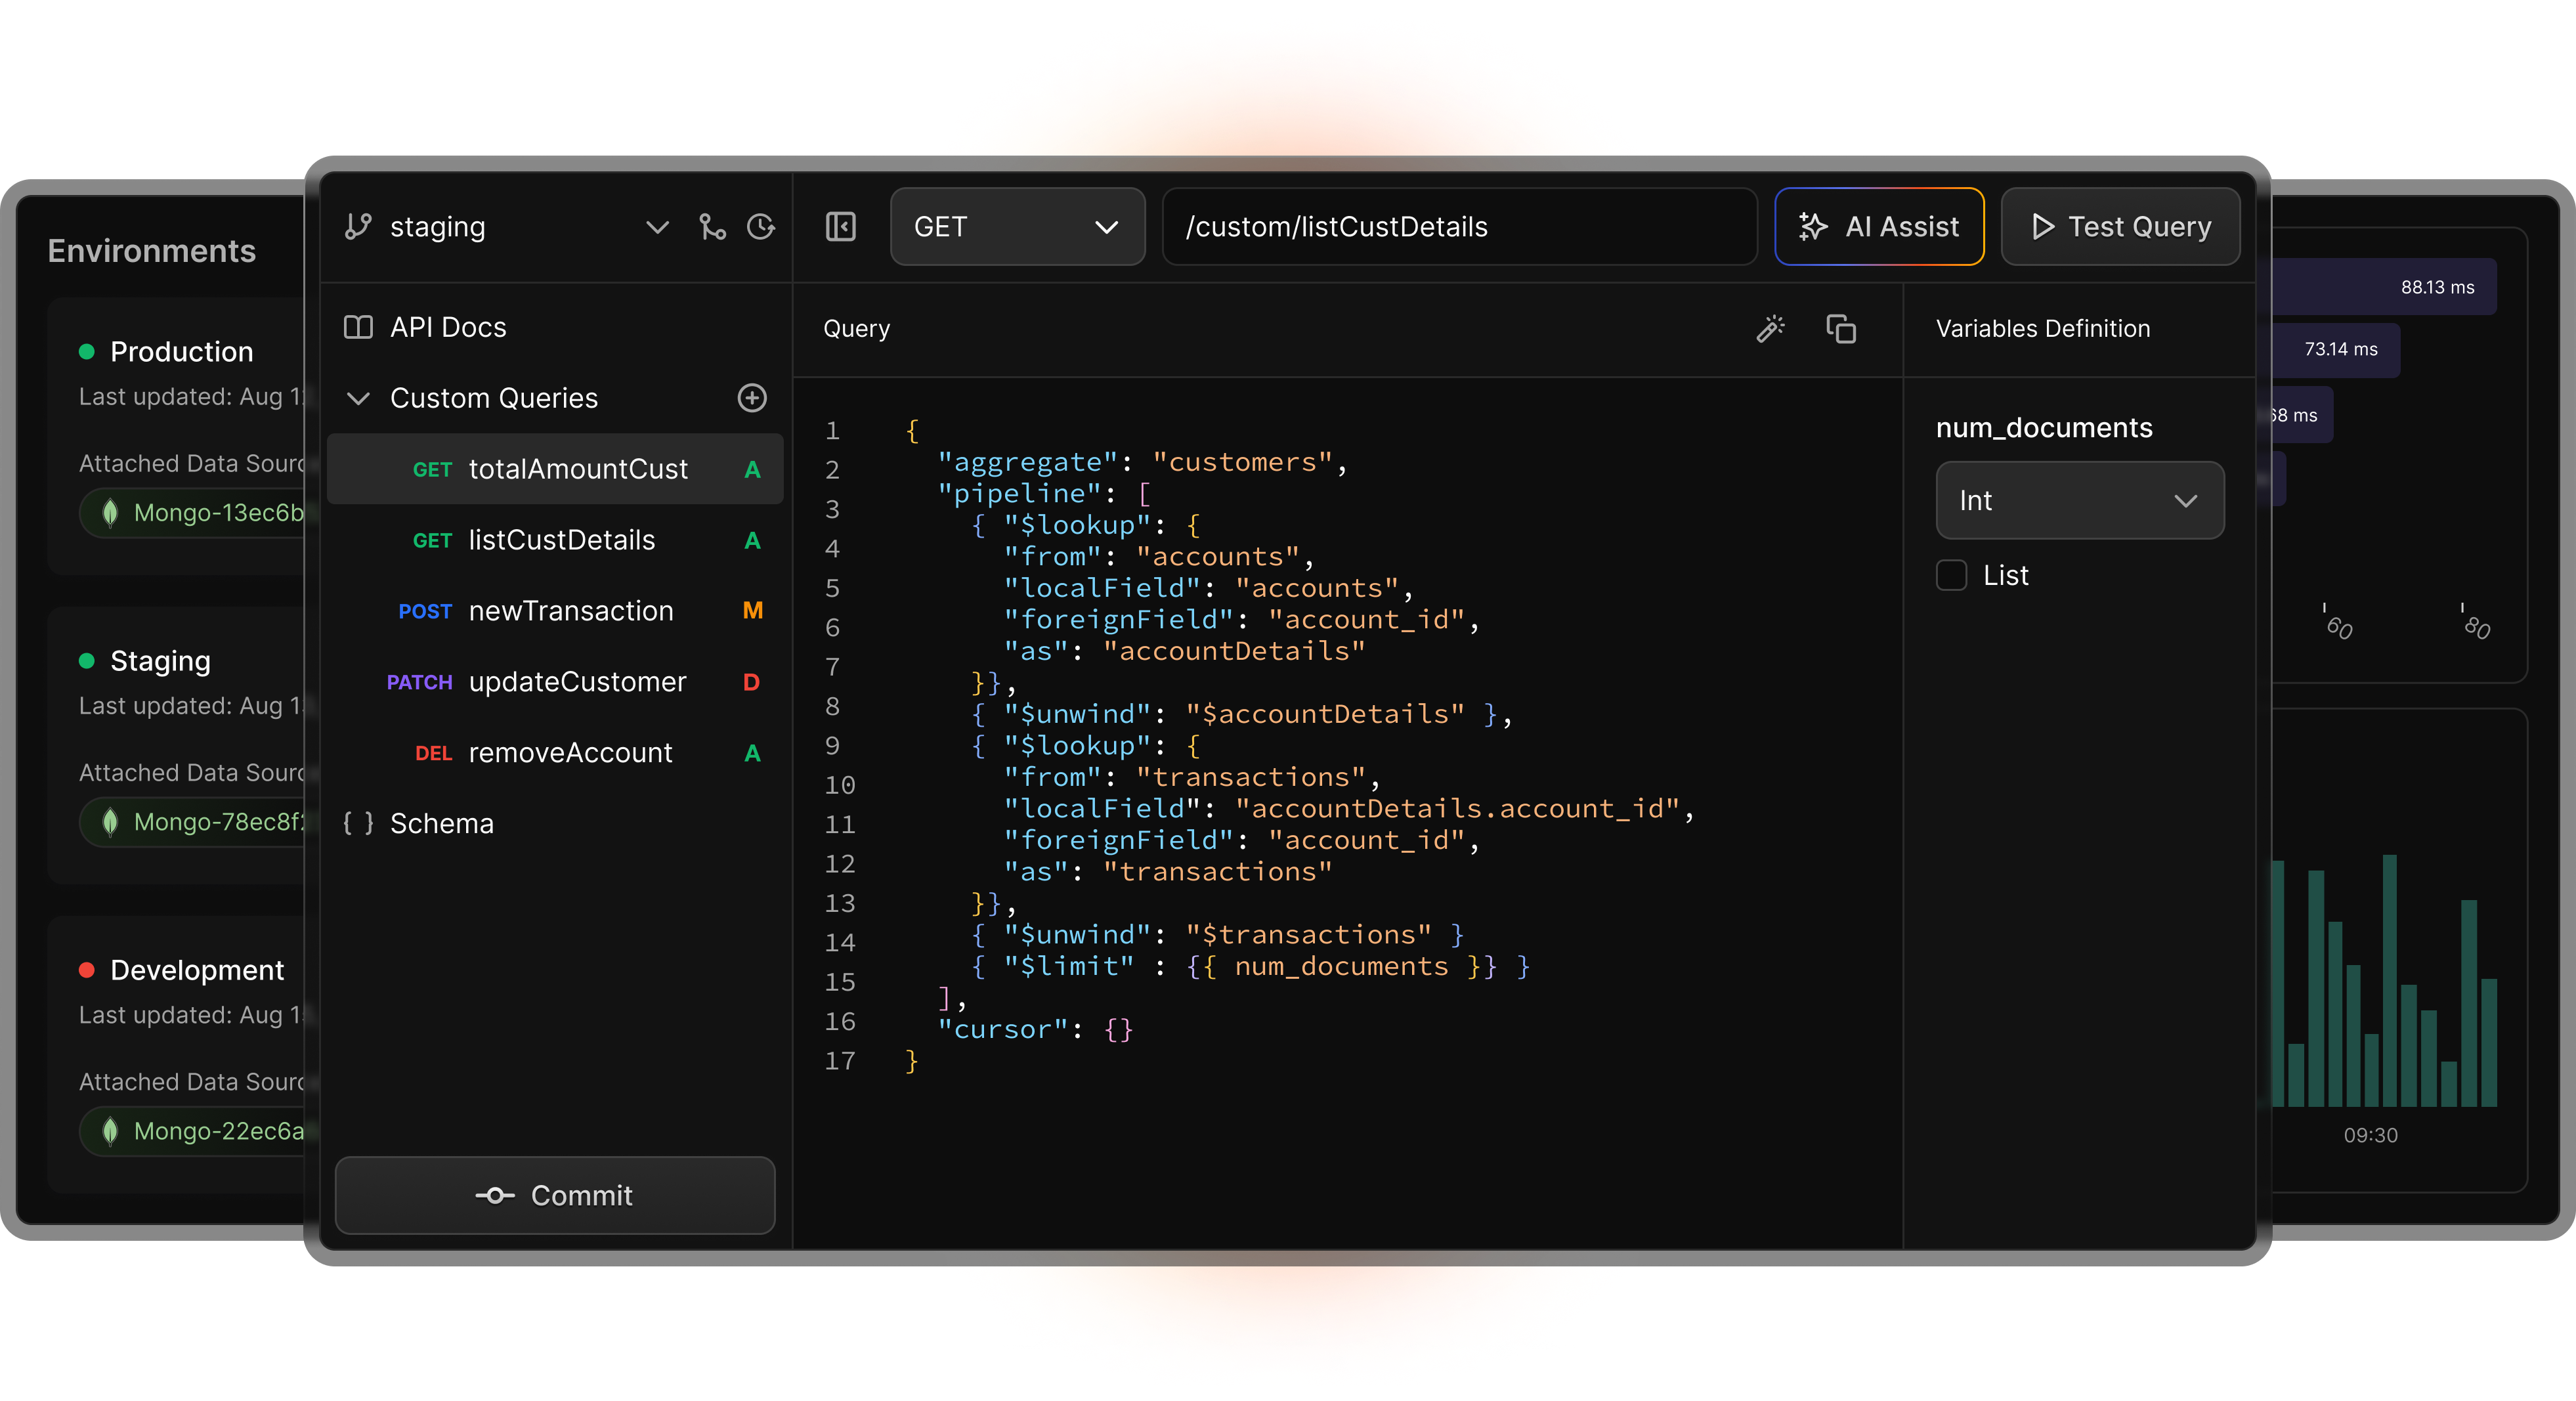Click the Production green status dot

[86, 352]
